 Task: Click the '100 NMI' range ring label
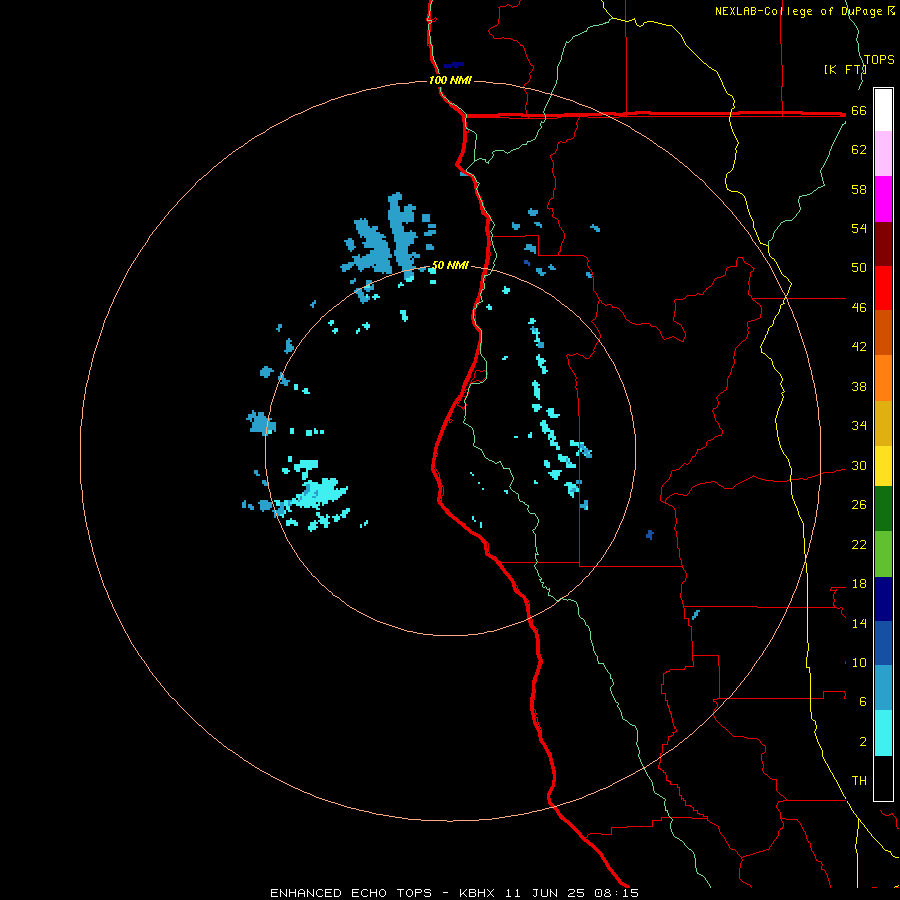[x=450, y=80]
